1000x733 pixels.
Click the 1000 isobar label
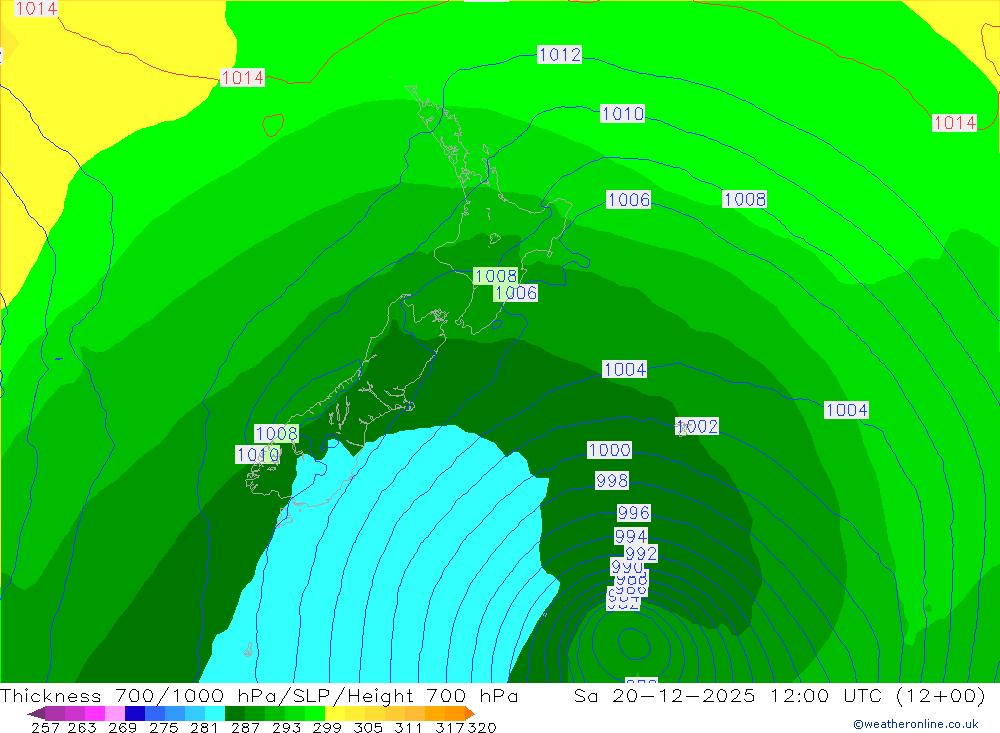pos(609,450)
